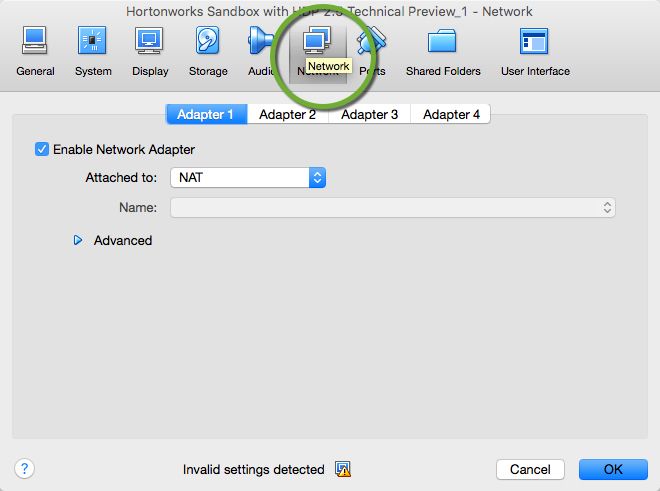This screenshot has width=660, height=491.
Task: Open the Shared Folders settings section
Action: 443,51
